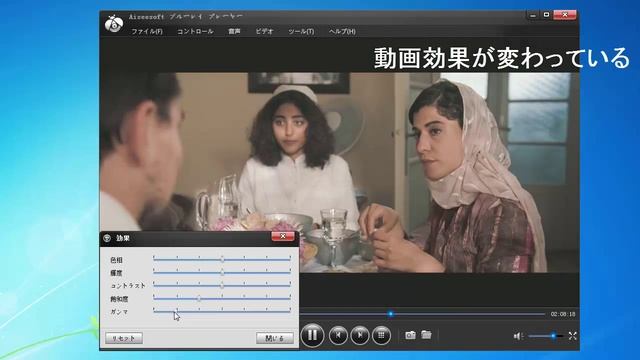Open the snapshot folder icon
This screenshot has width=640, height=360.
[426, 335]
